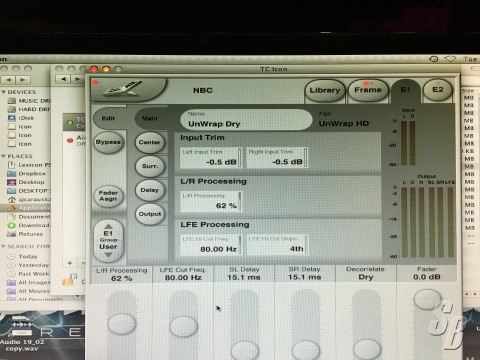This screenshot has height=360, width=480.
Task: Open the Library tab
Action: [x=325, y=90]
